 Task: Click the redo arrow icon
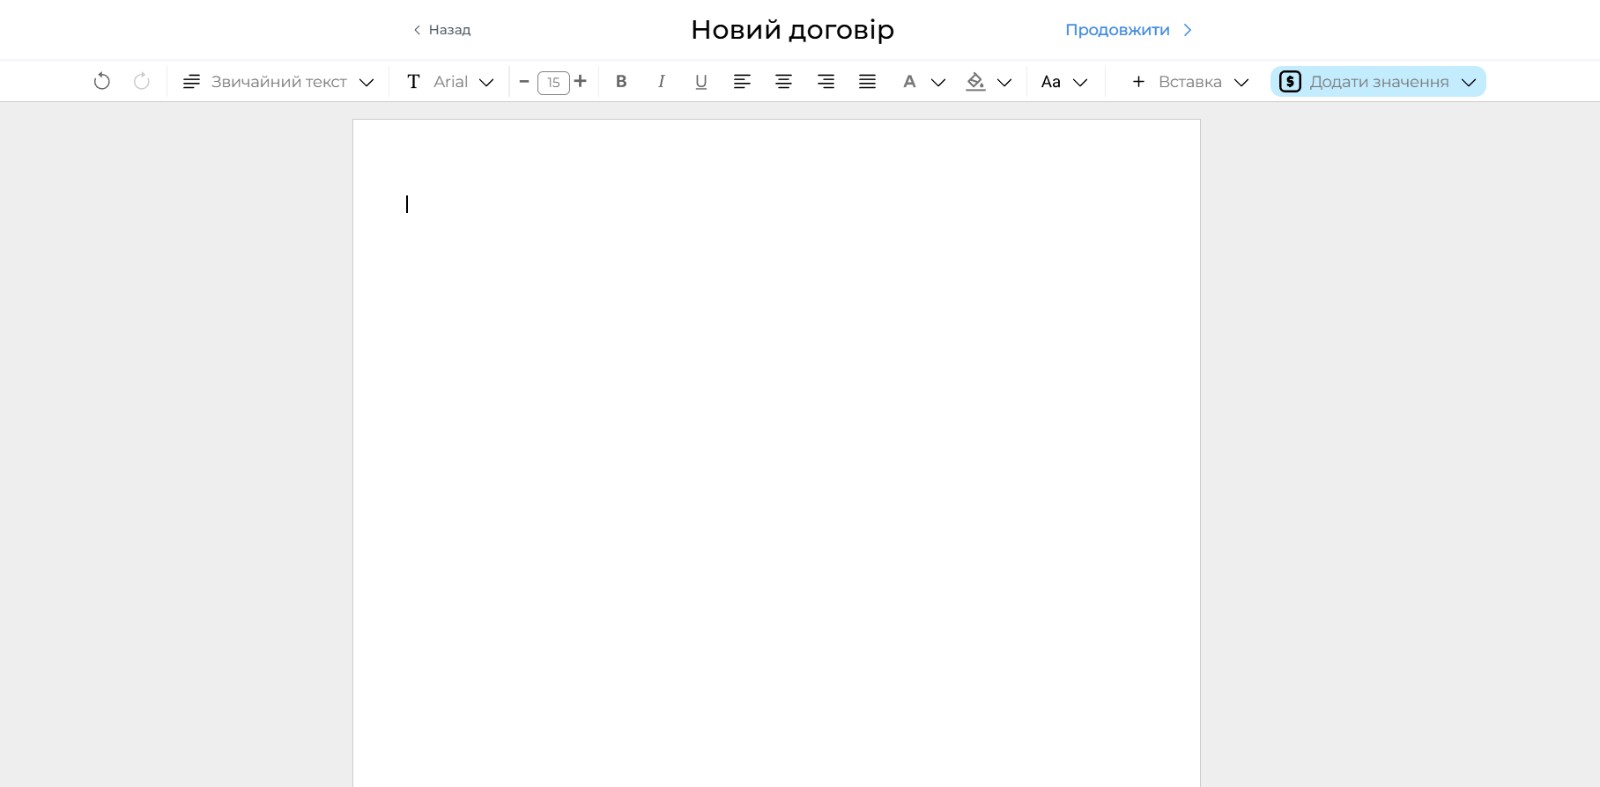pos(142,81)
